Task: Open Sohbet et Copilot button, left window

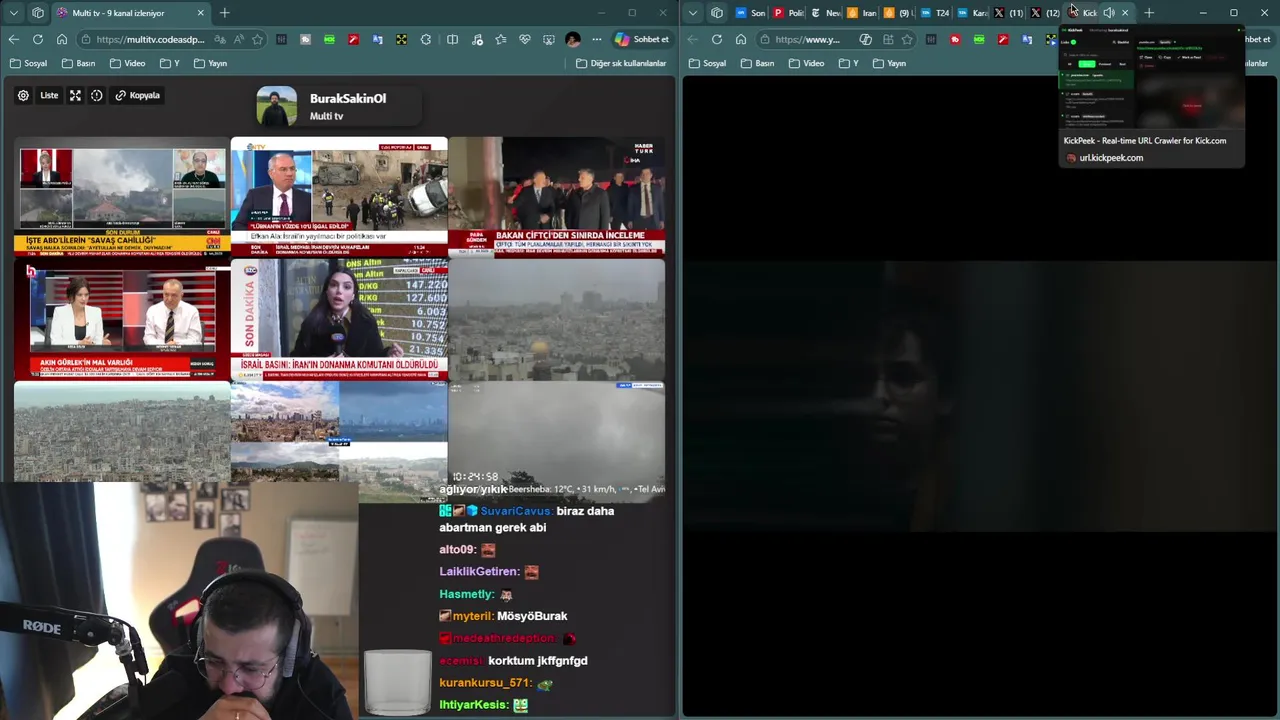Action: click(642, 40)
